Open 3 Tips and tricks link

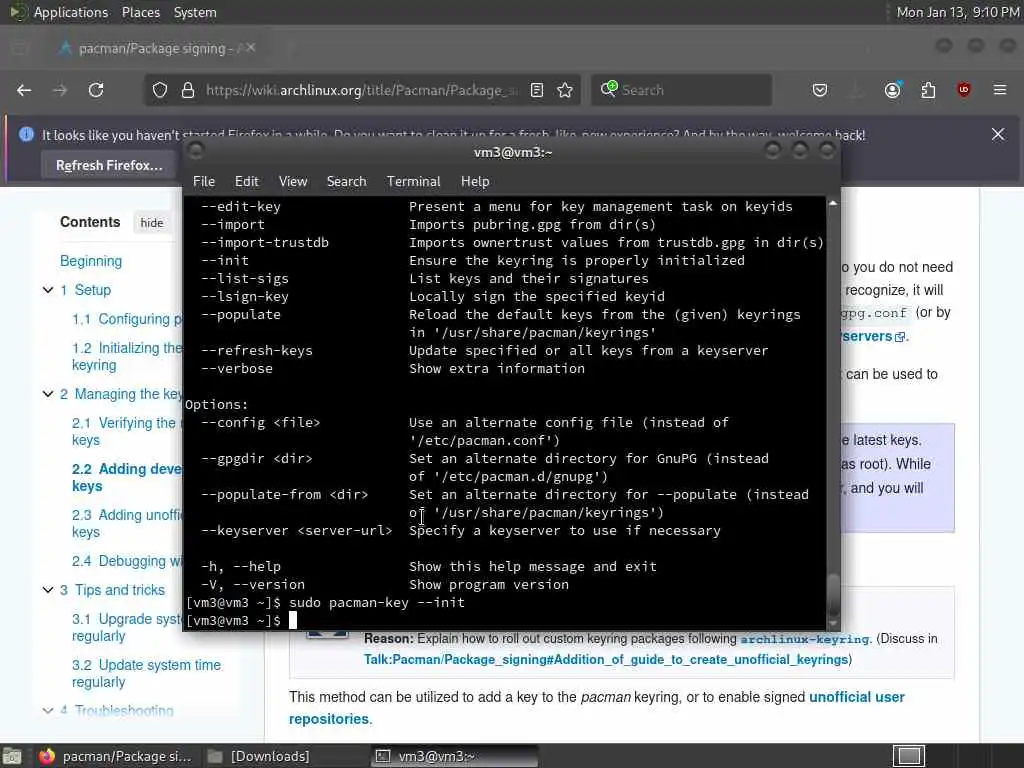pos(112,590)
